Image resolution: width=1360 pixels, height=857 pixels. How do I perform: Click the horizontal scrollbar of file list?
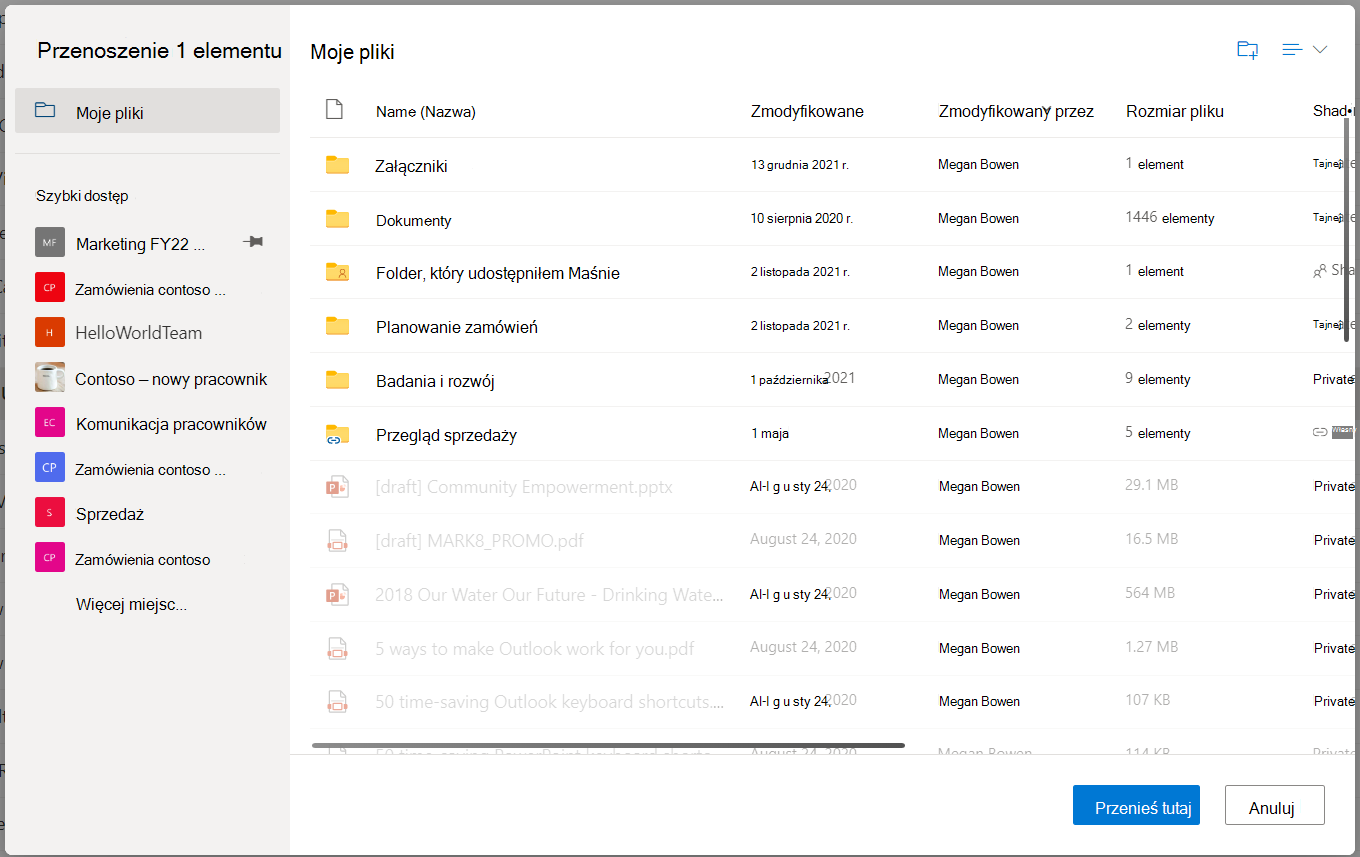pyautogui.click(x=608, y=745)
